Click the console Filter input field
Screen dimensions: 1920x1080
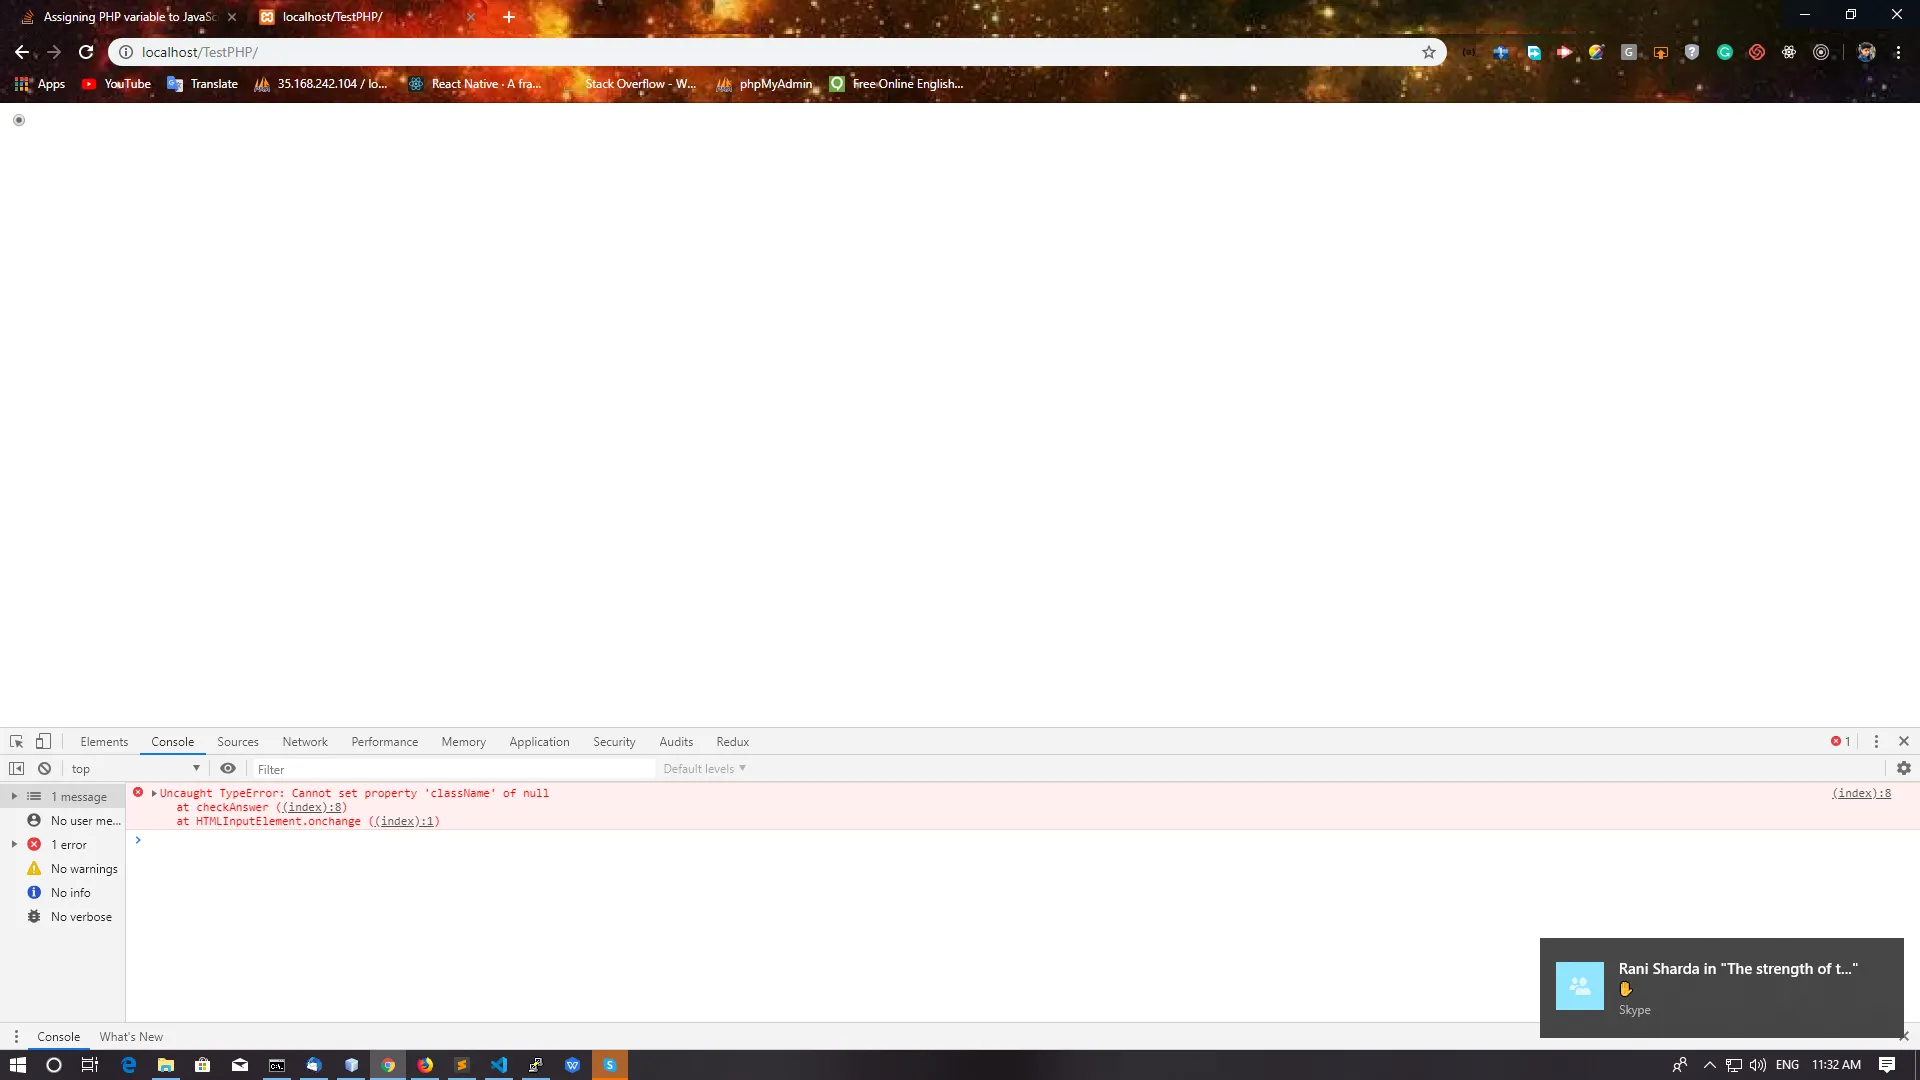[450, 768]
